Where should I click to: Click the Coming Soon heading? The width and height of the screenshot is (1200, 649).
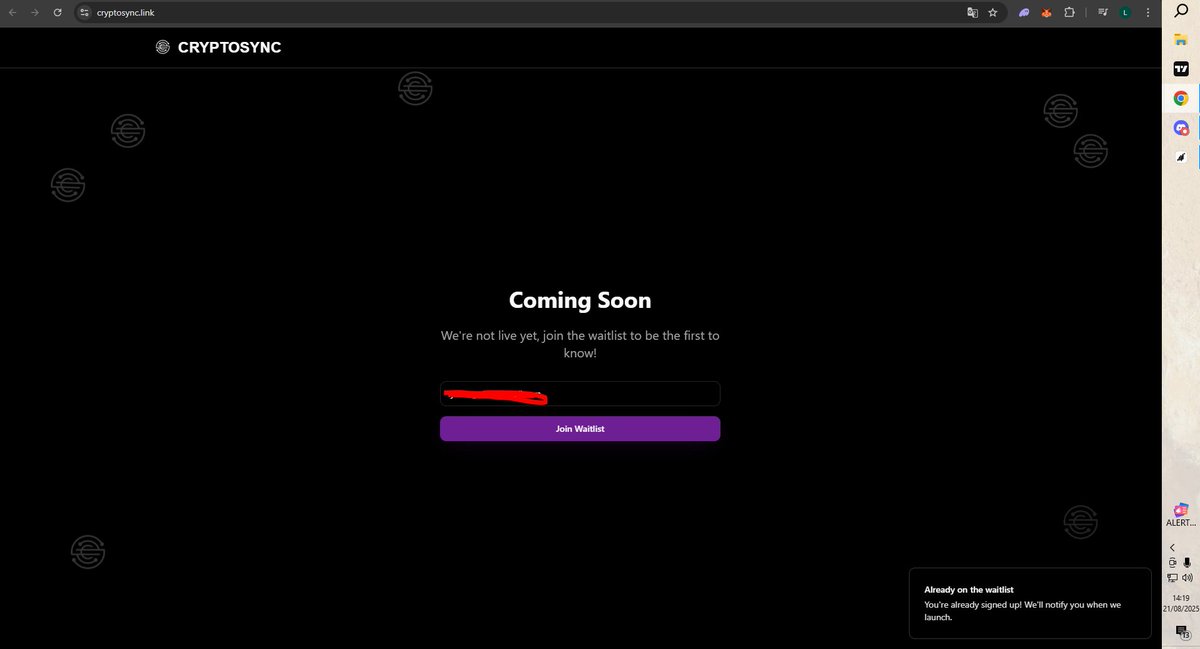pyautogui.click(x=580, y=300)
